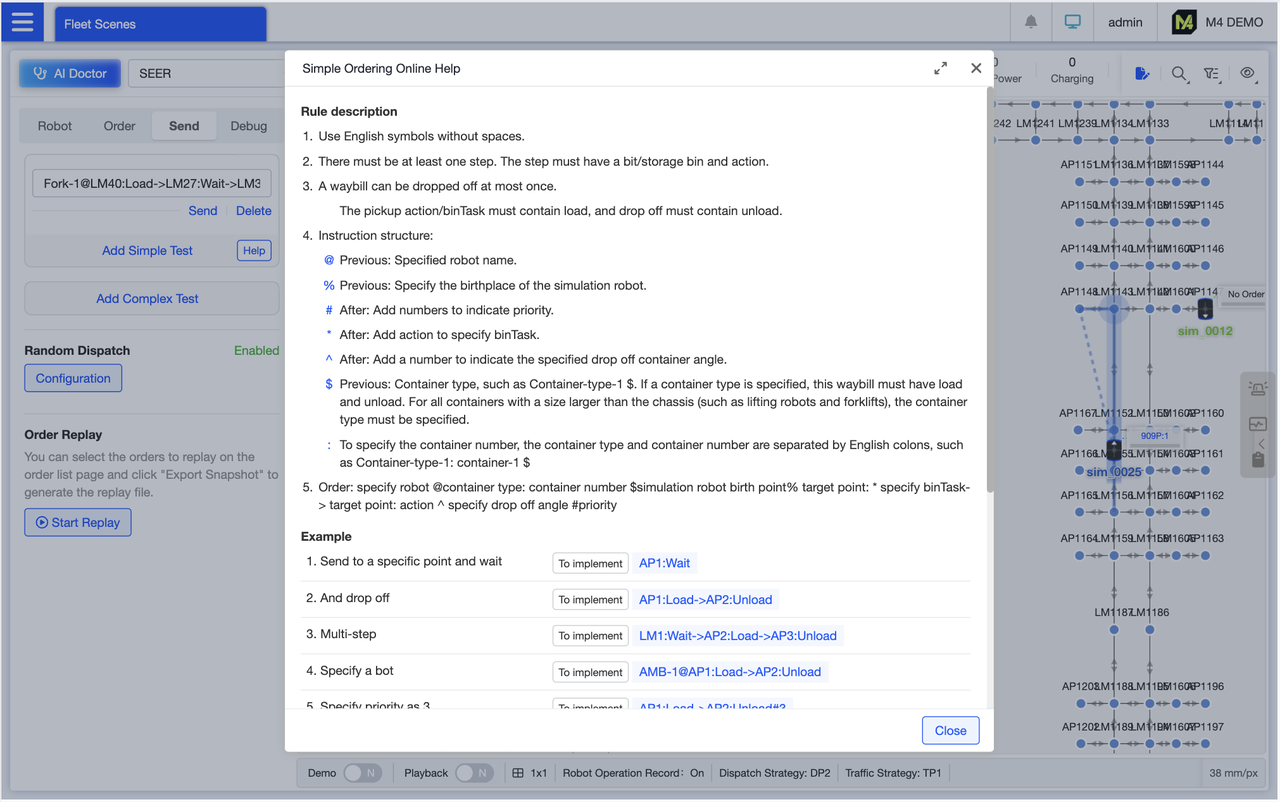This screenshot has width=1280, height=802.
Task: Open the order creation pencil icon
Action: (x=1142, y=73)
